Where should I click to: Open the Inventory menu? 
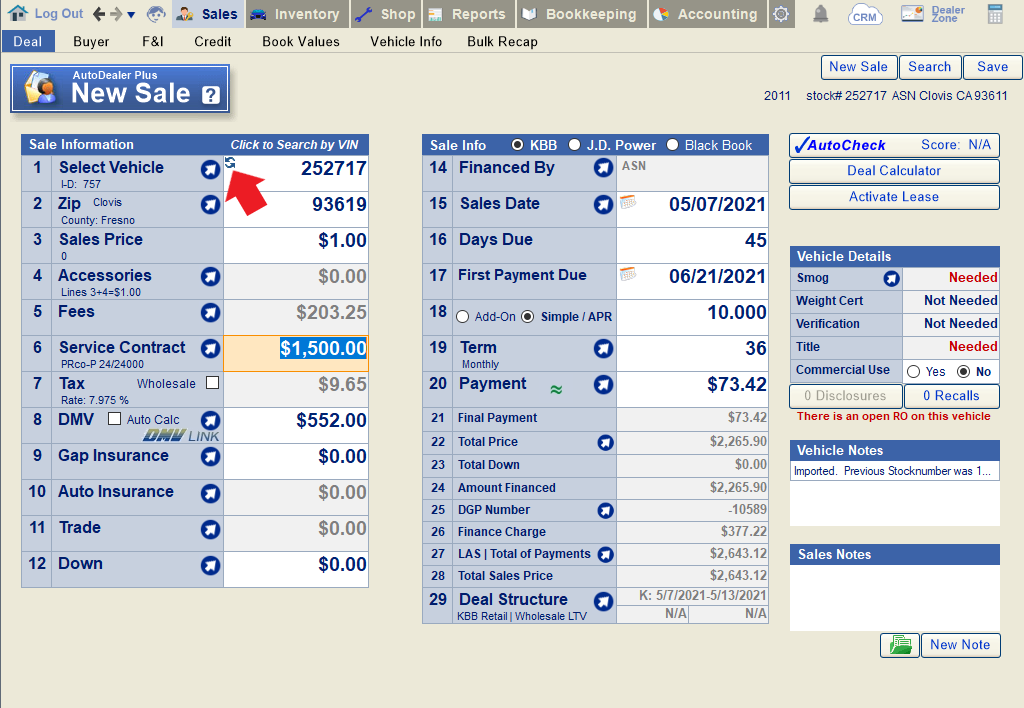click(298, 14)
